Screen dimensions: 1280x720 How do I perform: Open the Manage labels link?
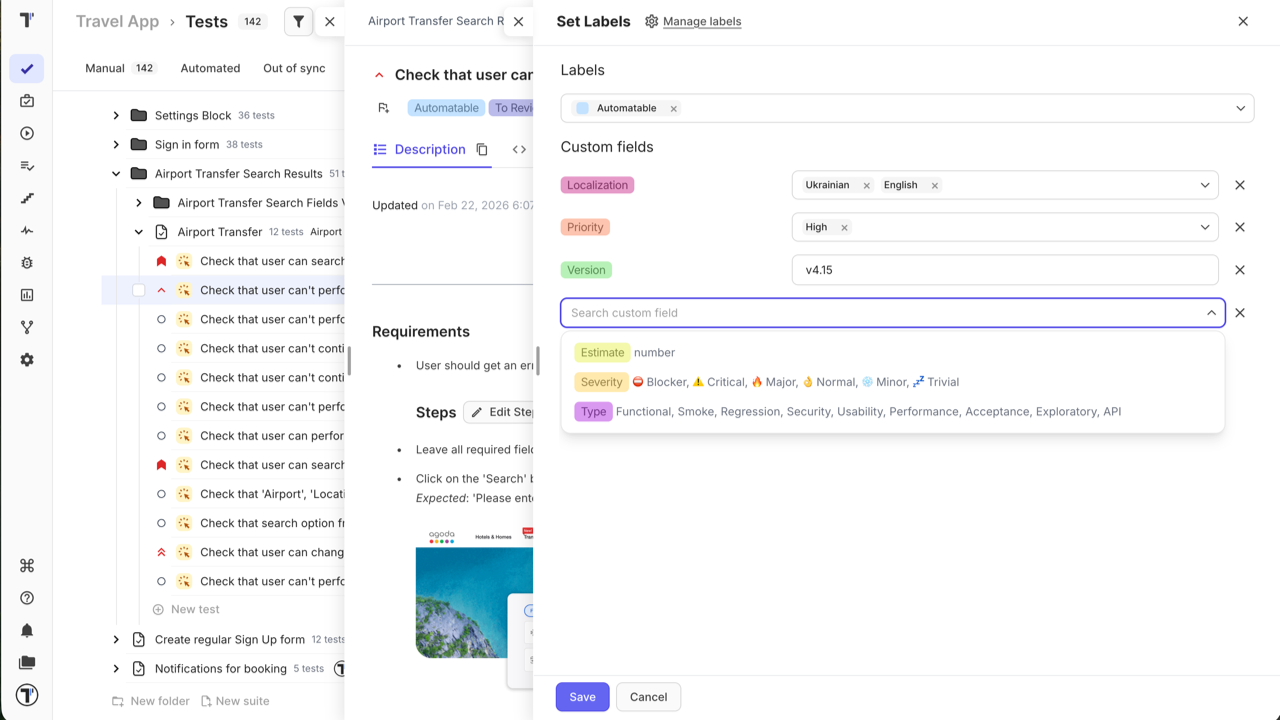pyautogui.click(x=702, y=21)
